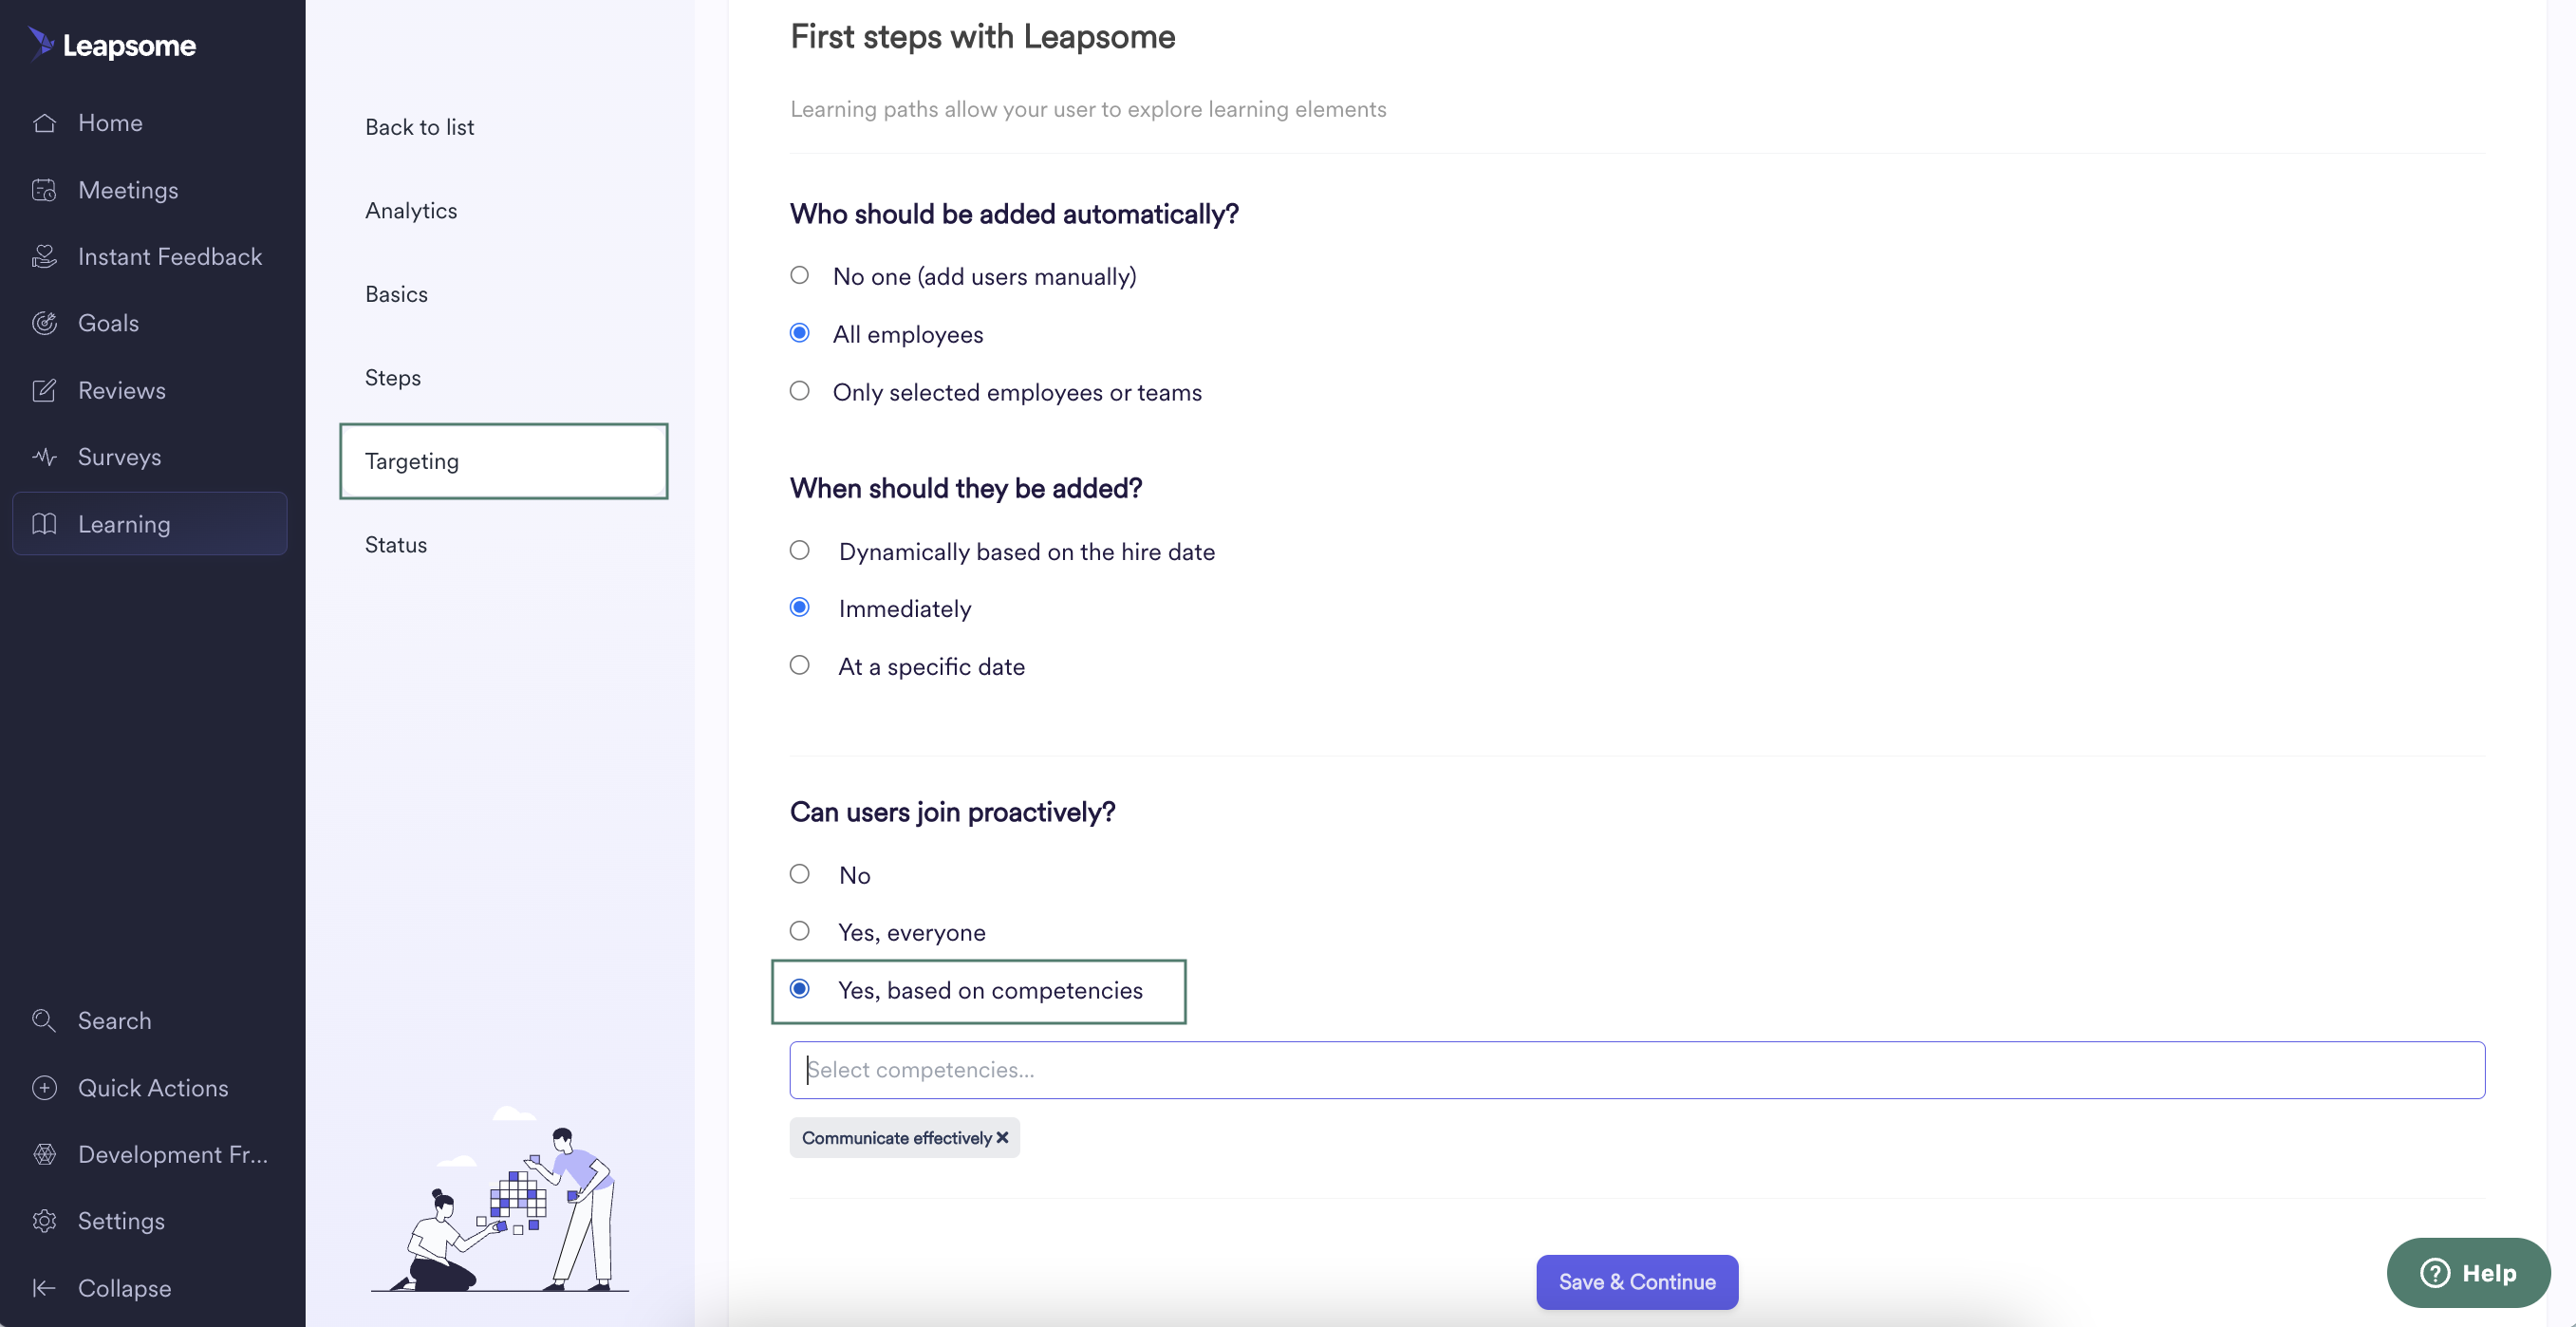Open Home from sidebar house icon

tap(44, 123)
